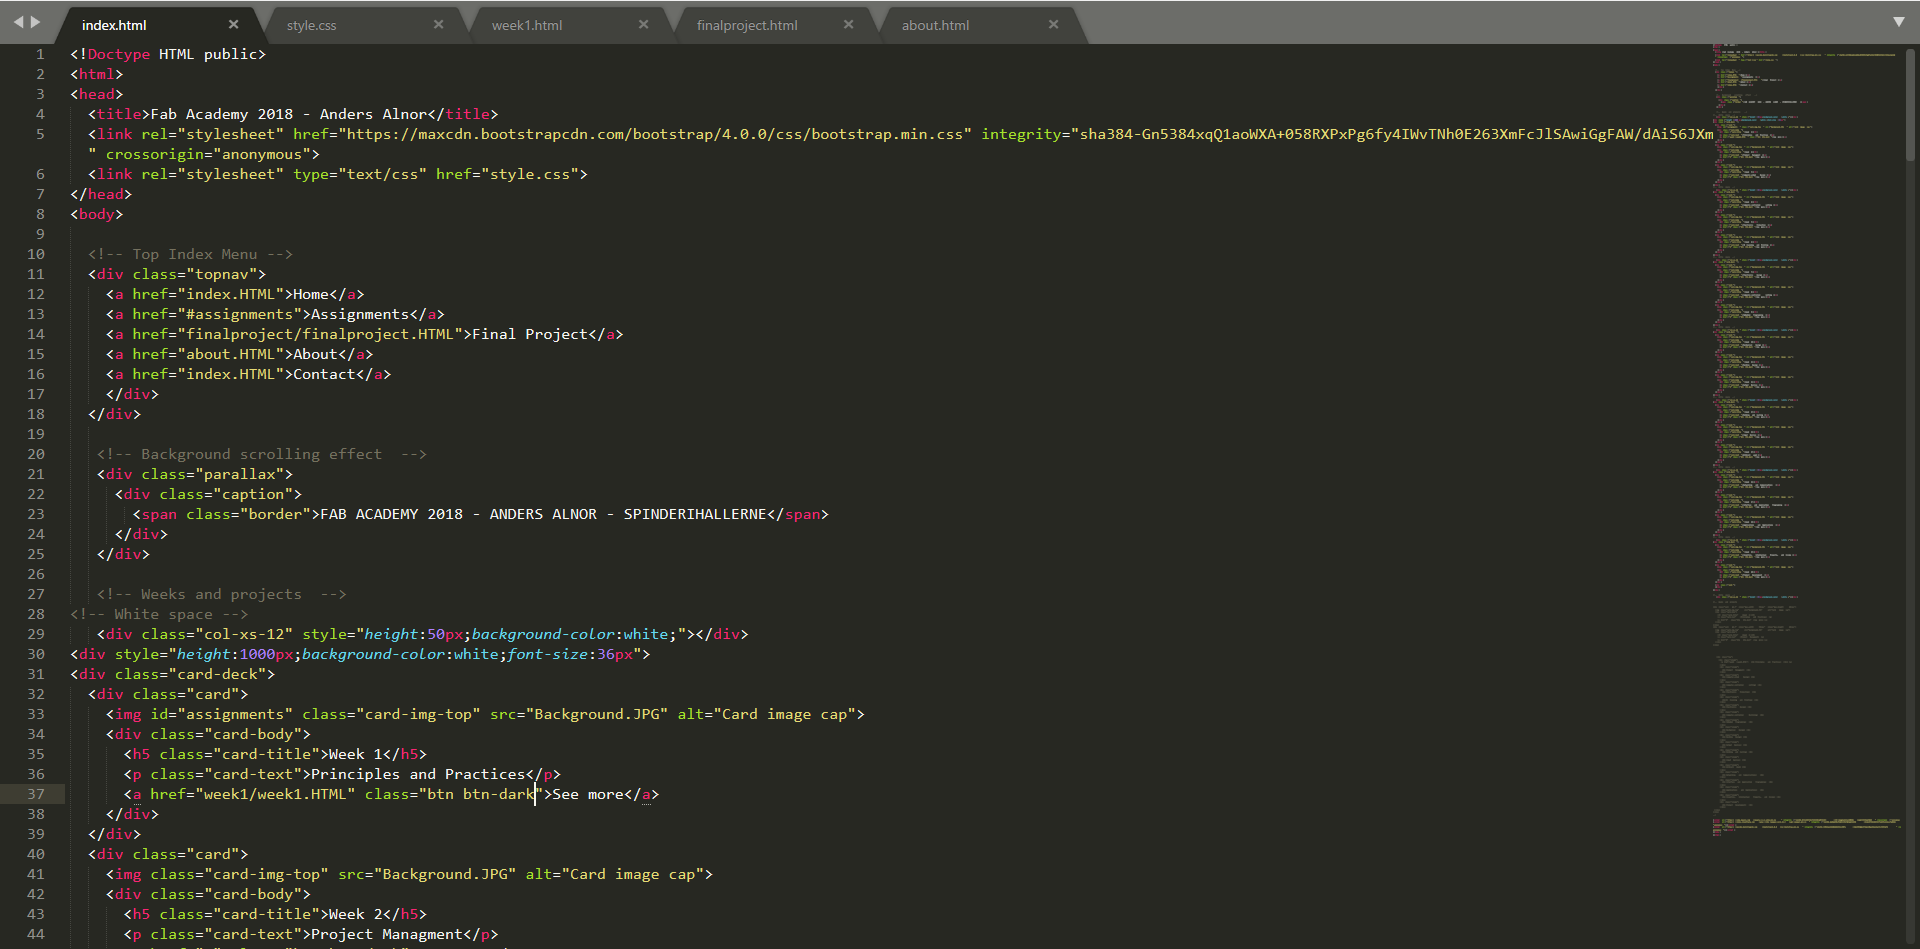
Task: Click 'Project Managment' card text
Action: pyautogui.click(x=387, y=934)
